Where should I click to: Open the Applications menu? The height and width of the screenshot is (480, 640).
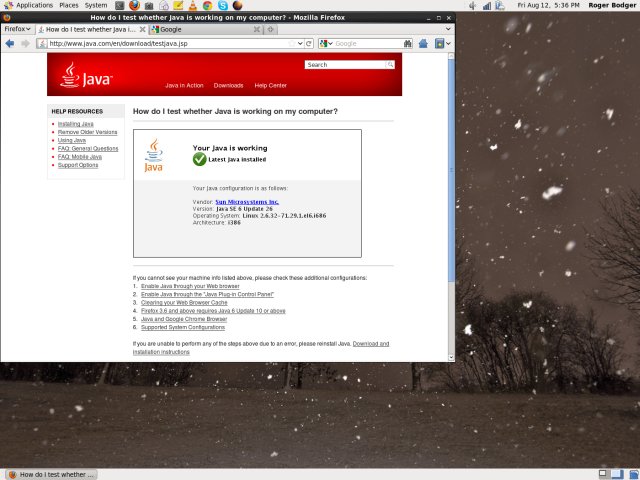[x=35, y=5]
